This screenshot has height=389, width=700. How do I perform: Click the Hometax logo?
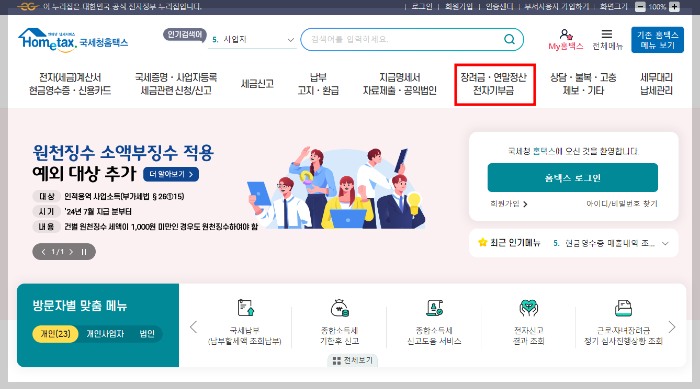pyautogui.click(x=73, y=40)
